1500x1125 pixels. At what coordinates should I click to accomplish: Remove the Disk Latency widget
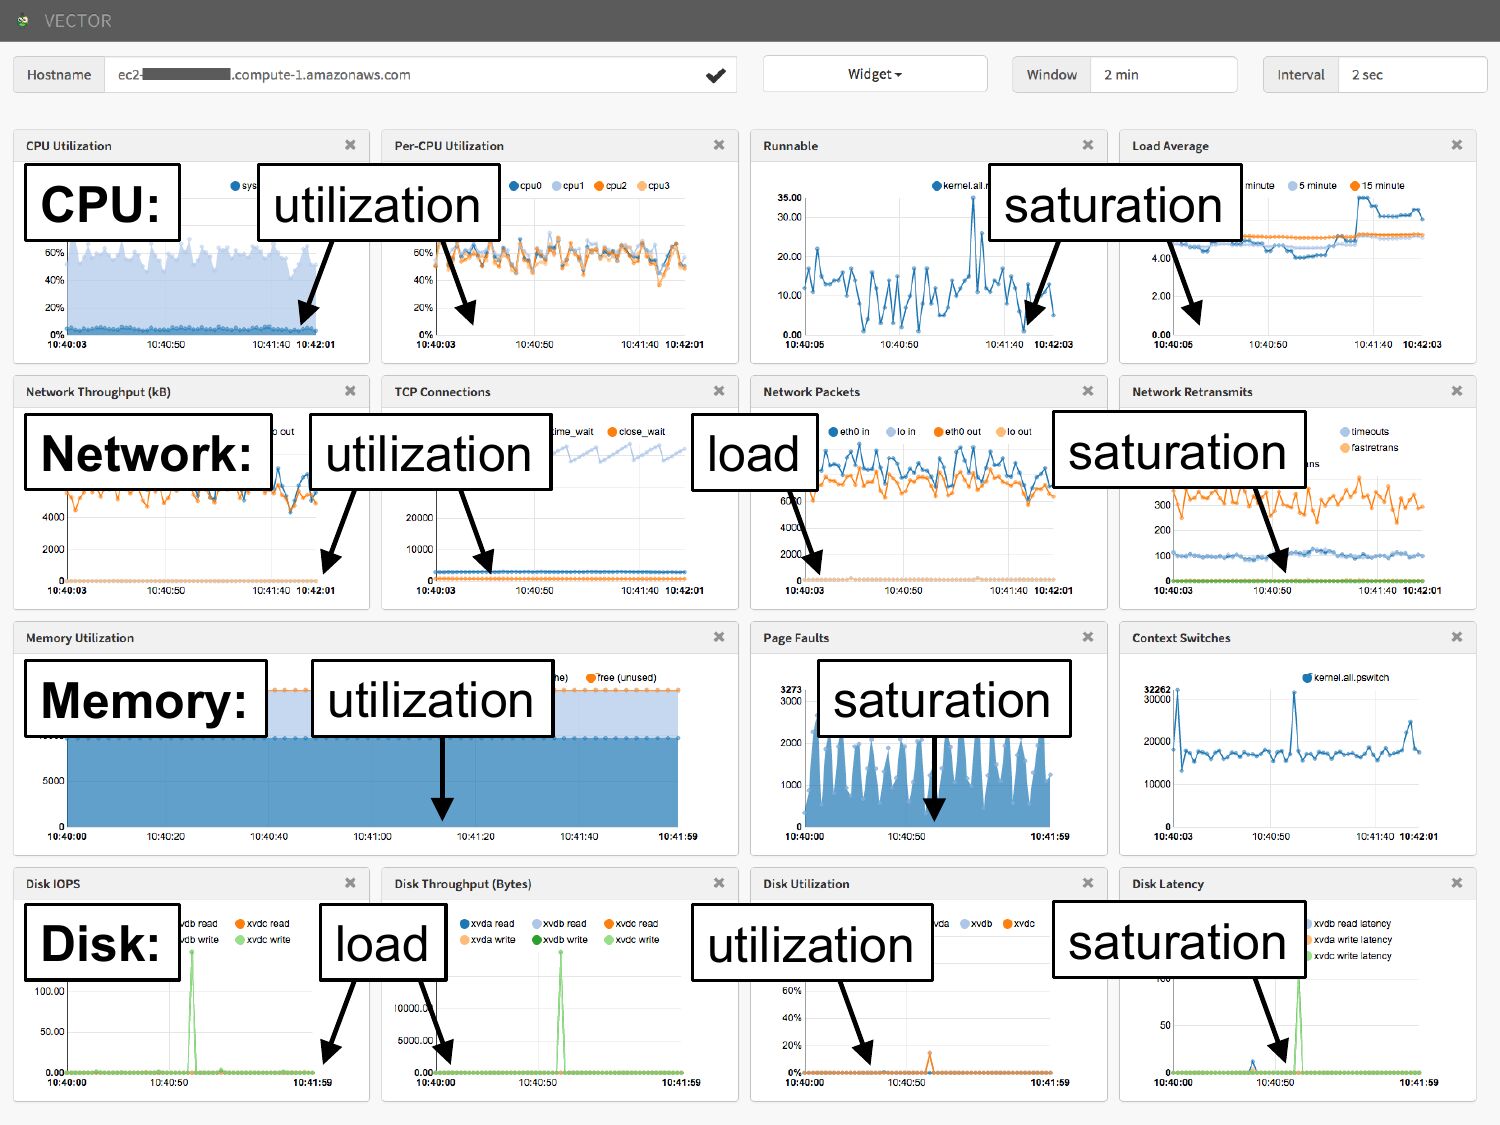1456,883
